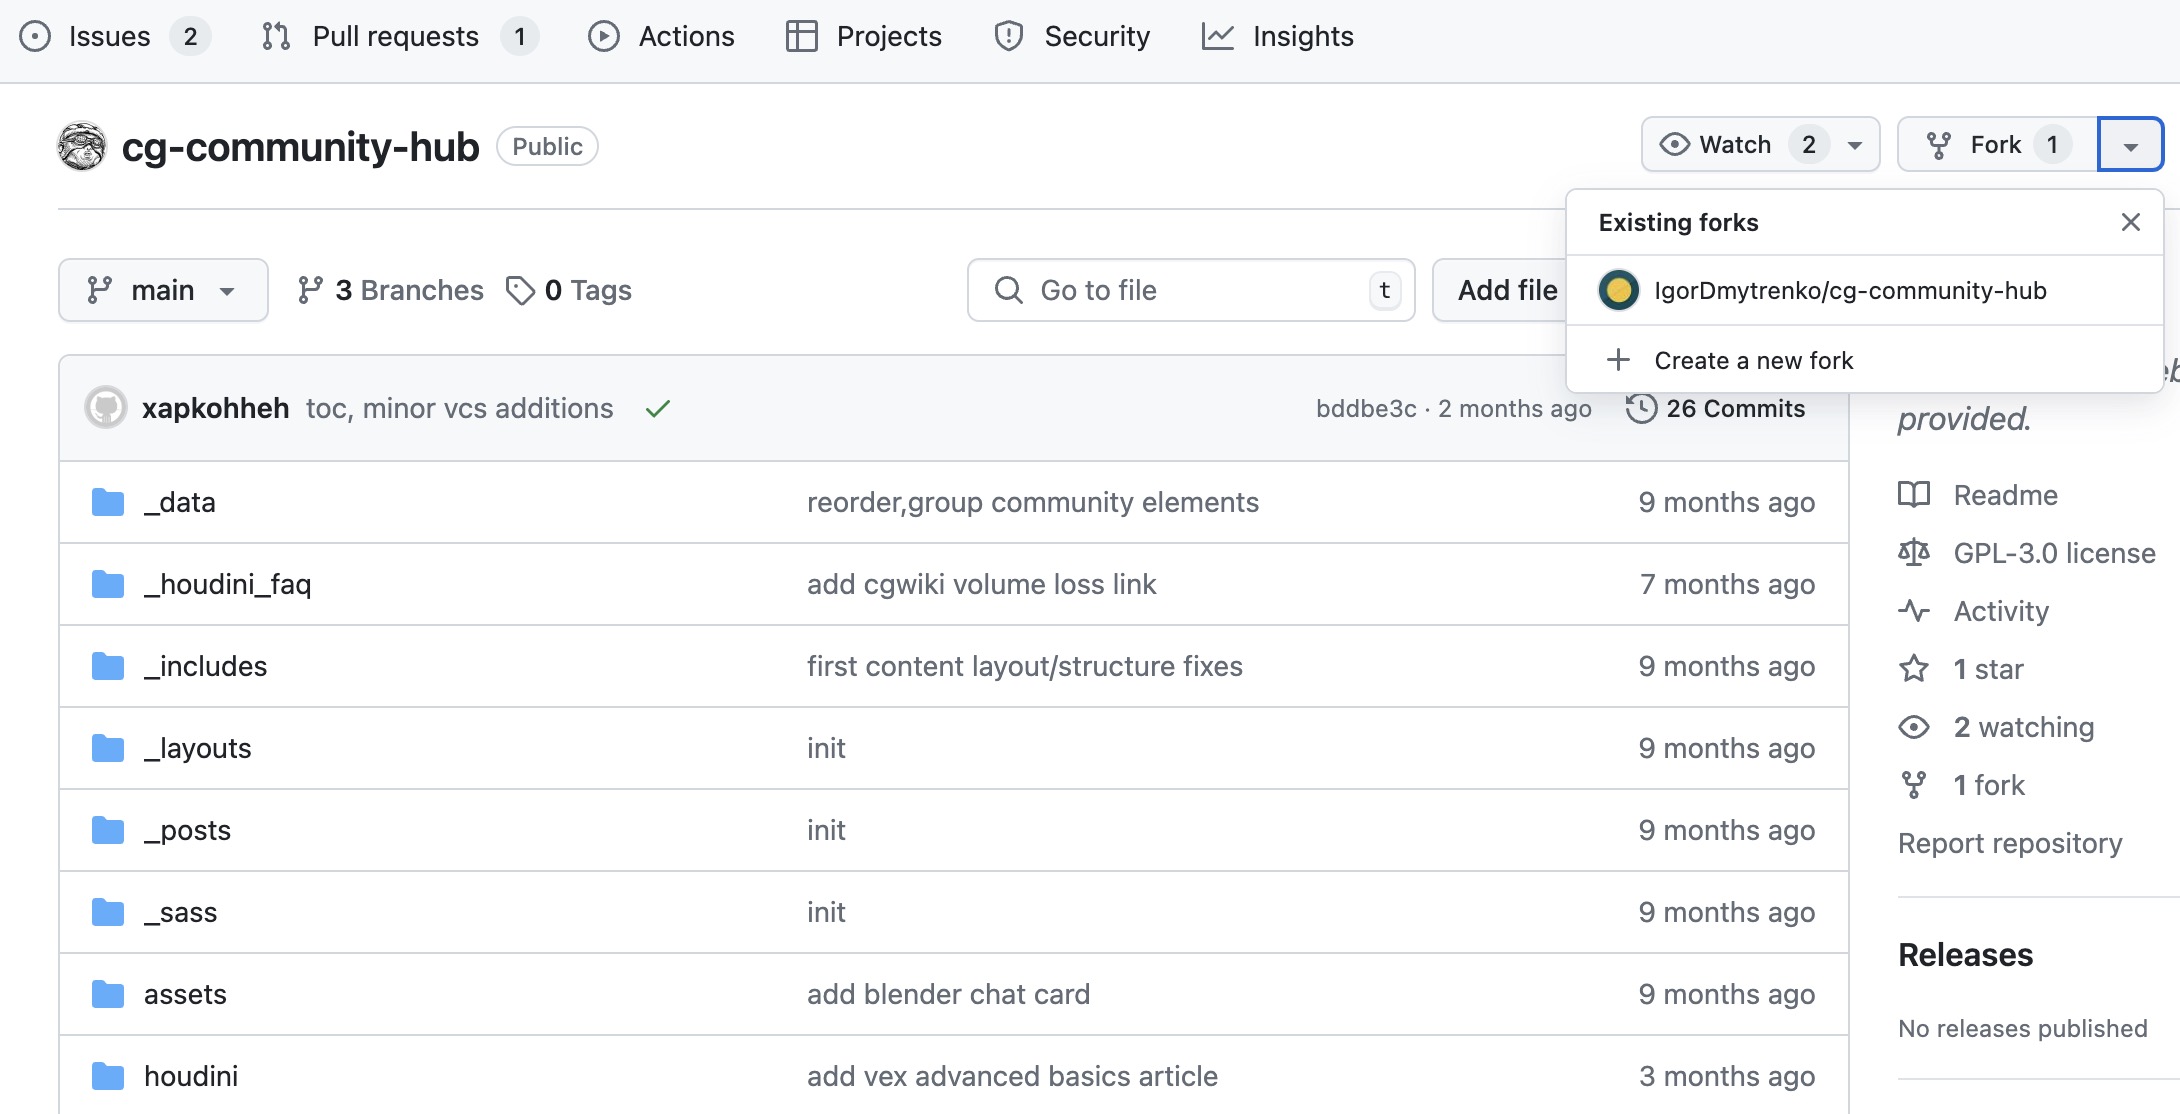The width and height of the screenshot is (2180, 1114).
Task: Open 'reorder,group community elements' commit
Action: [1033, 502]
